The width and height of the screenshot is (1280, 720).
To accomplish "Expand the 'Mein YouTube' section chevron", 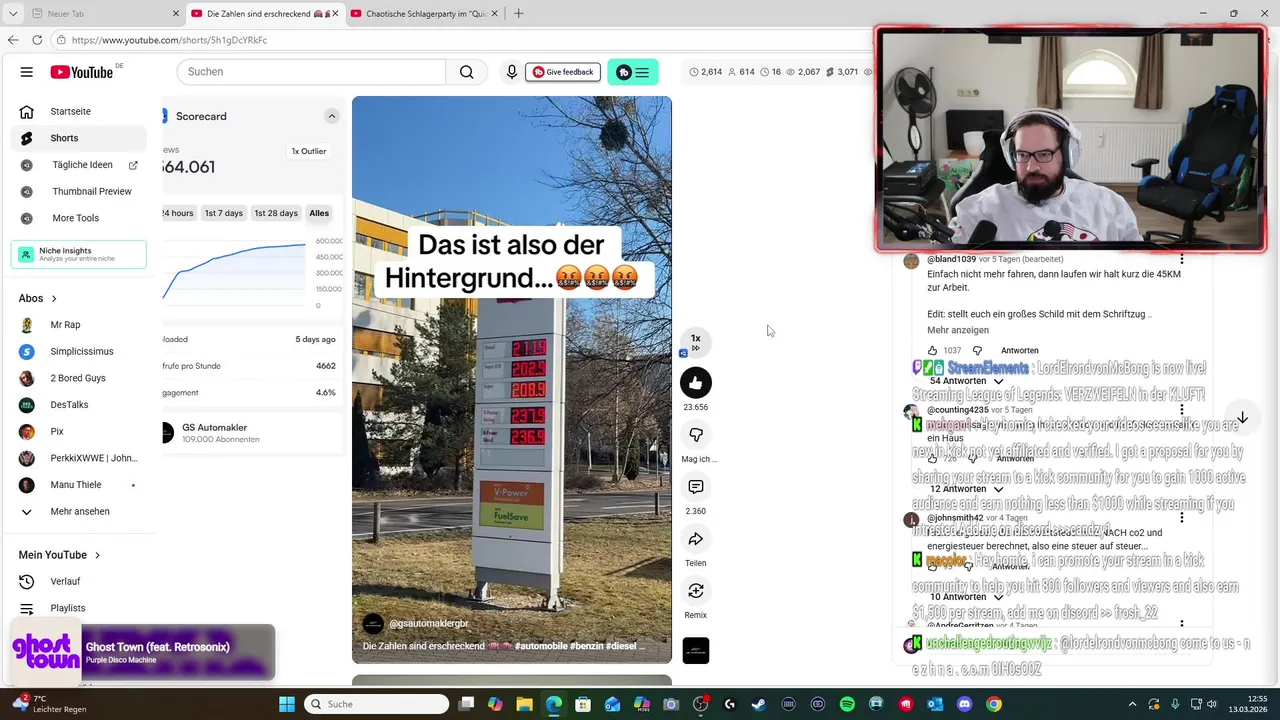I will click(97, 555).
